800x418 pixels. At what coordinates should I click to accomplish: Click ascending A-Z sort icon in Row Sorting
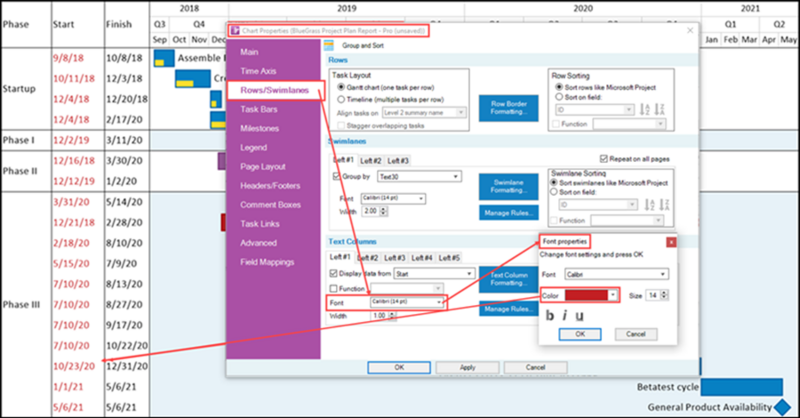tap(645, 109)
